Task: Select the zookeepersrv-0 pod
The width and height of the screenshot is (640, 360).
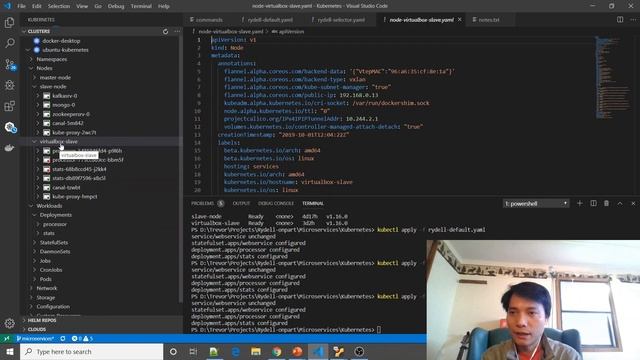Action: pos(71,114)
